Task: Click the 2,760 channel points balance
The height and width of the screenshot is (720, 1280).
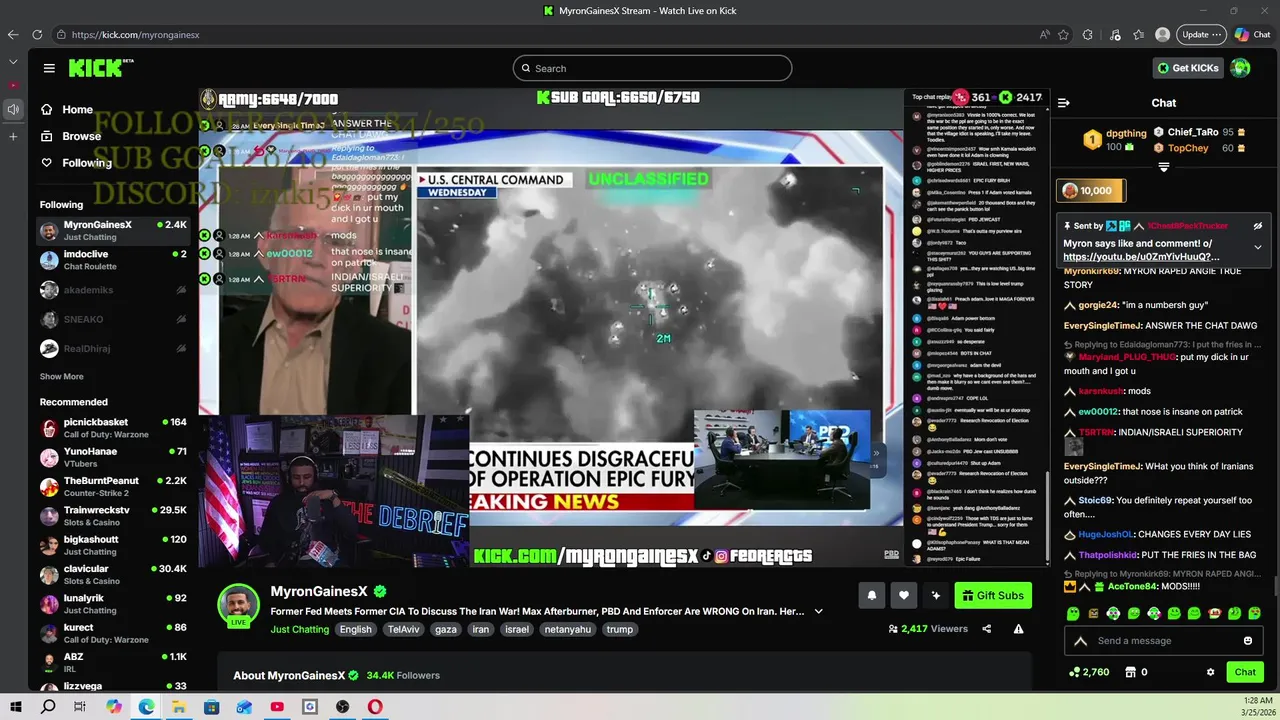Action: tap(1089, 672)
